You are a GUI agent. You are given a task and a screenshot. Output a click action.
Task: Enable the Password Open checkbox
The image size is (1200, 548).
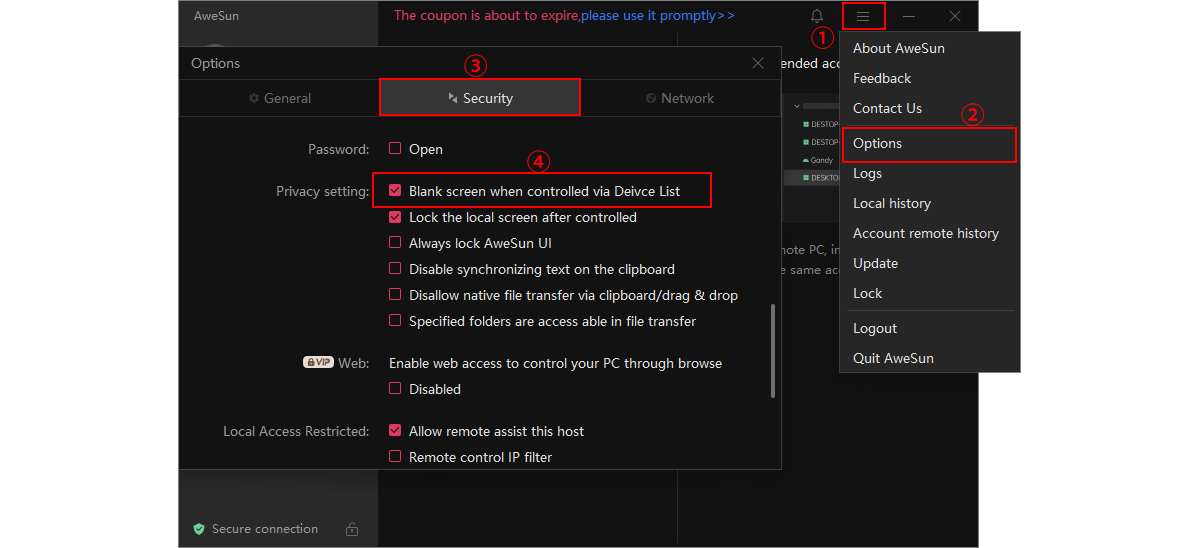(395, 149)
